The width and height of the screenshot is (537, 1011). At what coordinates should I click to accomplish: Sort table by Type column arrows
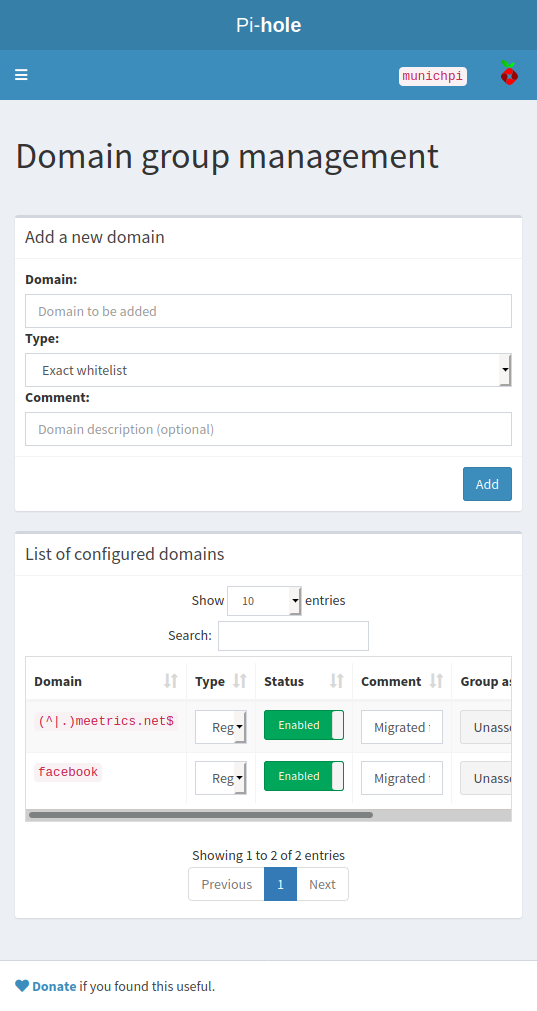(x=240, y=681)
